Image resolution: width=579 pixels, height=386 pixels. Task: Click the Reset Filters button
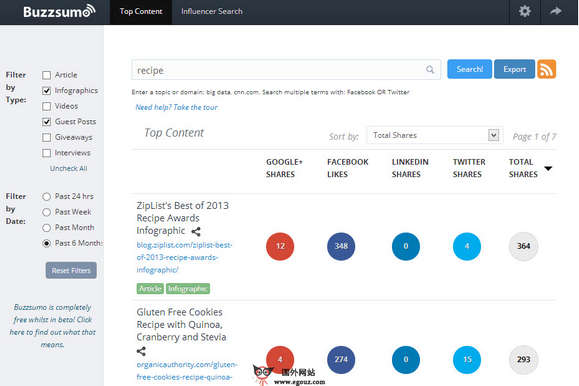(x=71, y=270)
